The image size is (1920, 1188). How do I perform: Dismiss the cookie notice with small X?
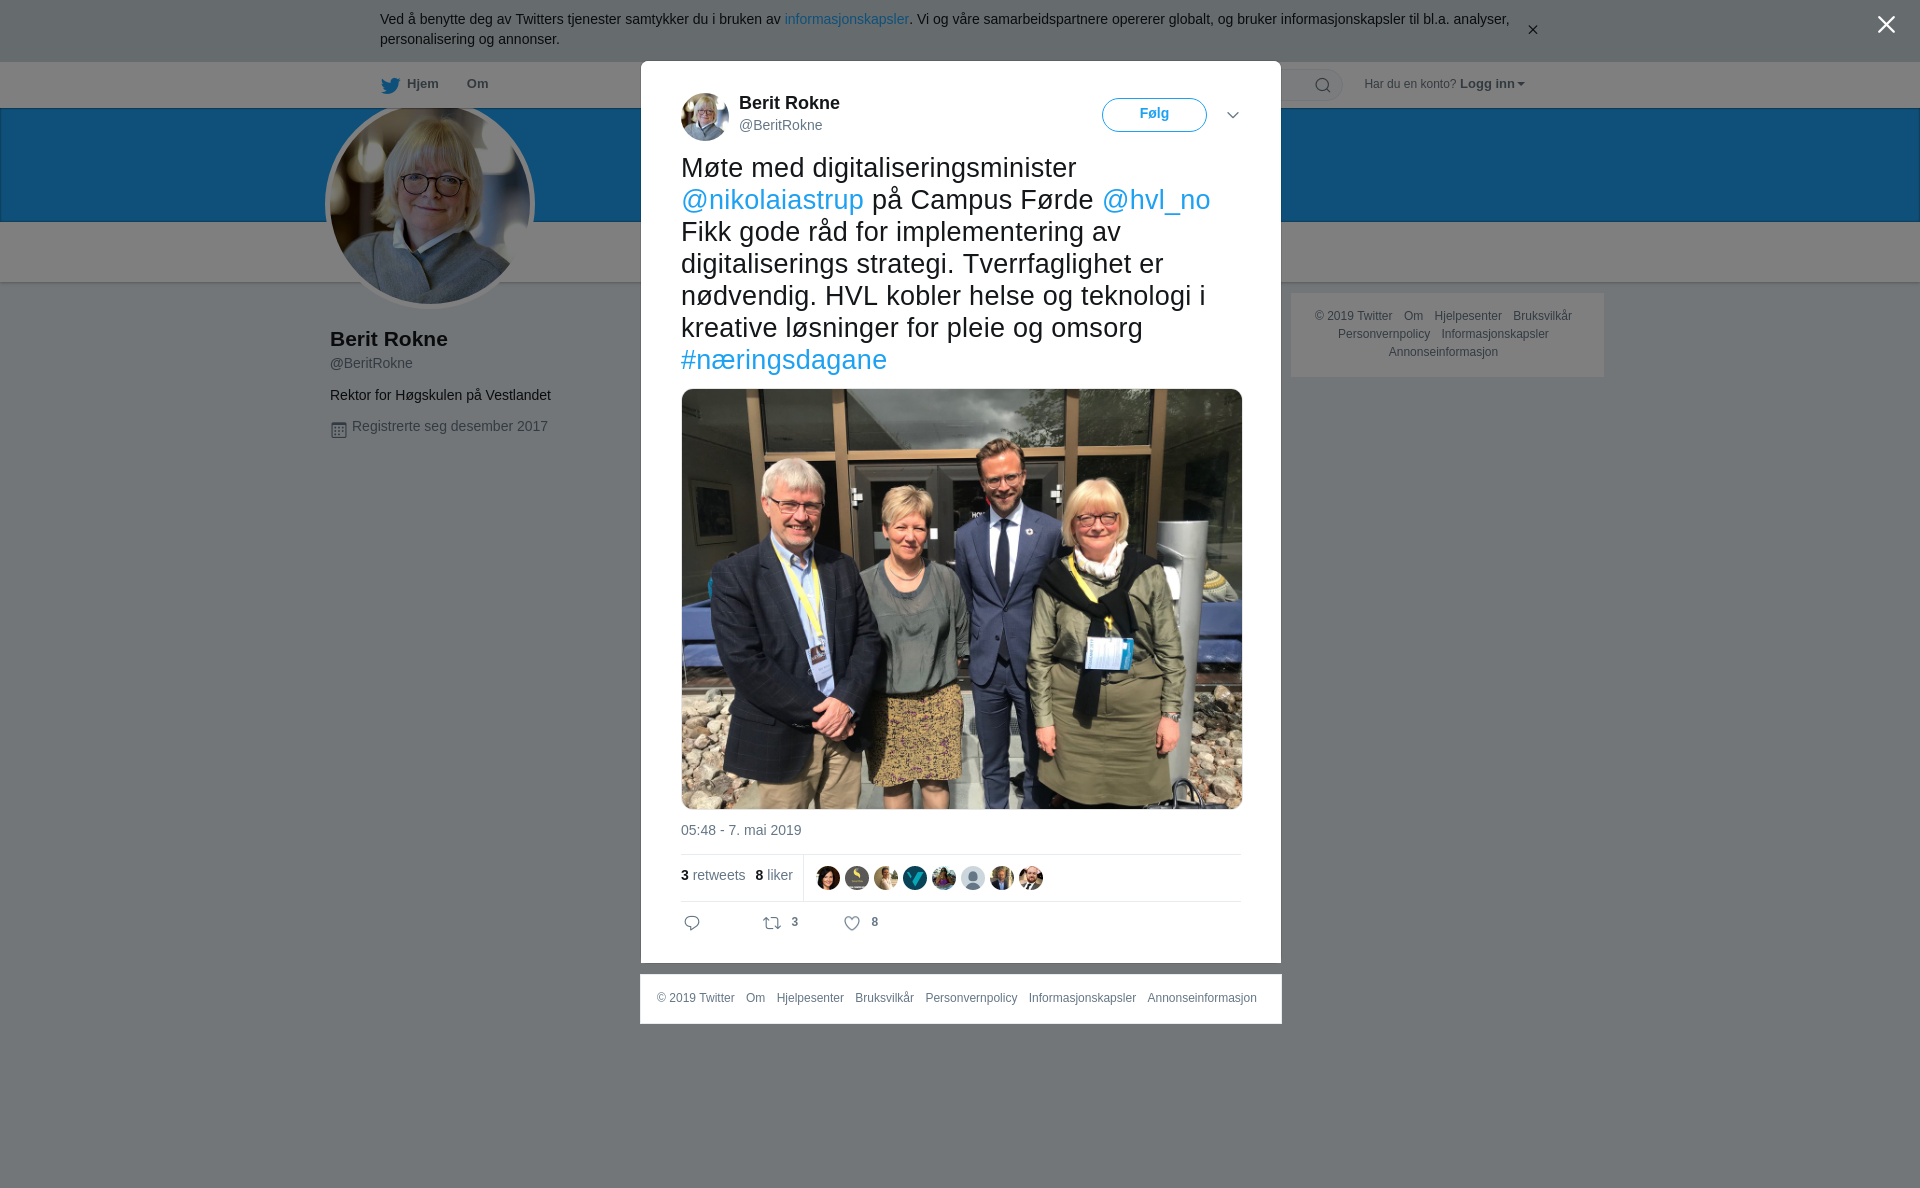pos(1532,30)
